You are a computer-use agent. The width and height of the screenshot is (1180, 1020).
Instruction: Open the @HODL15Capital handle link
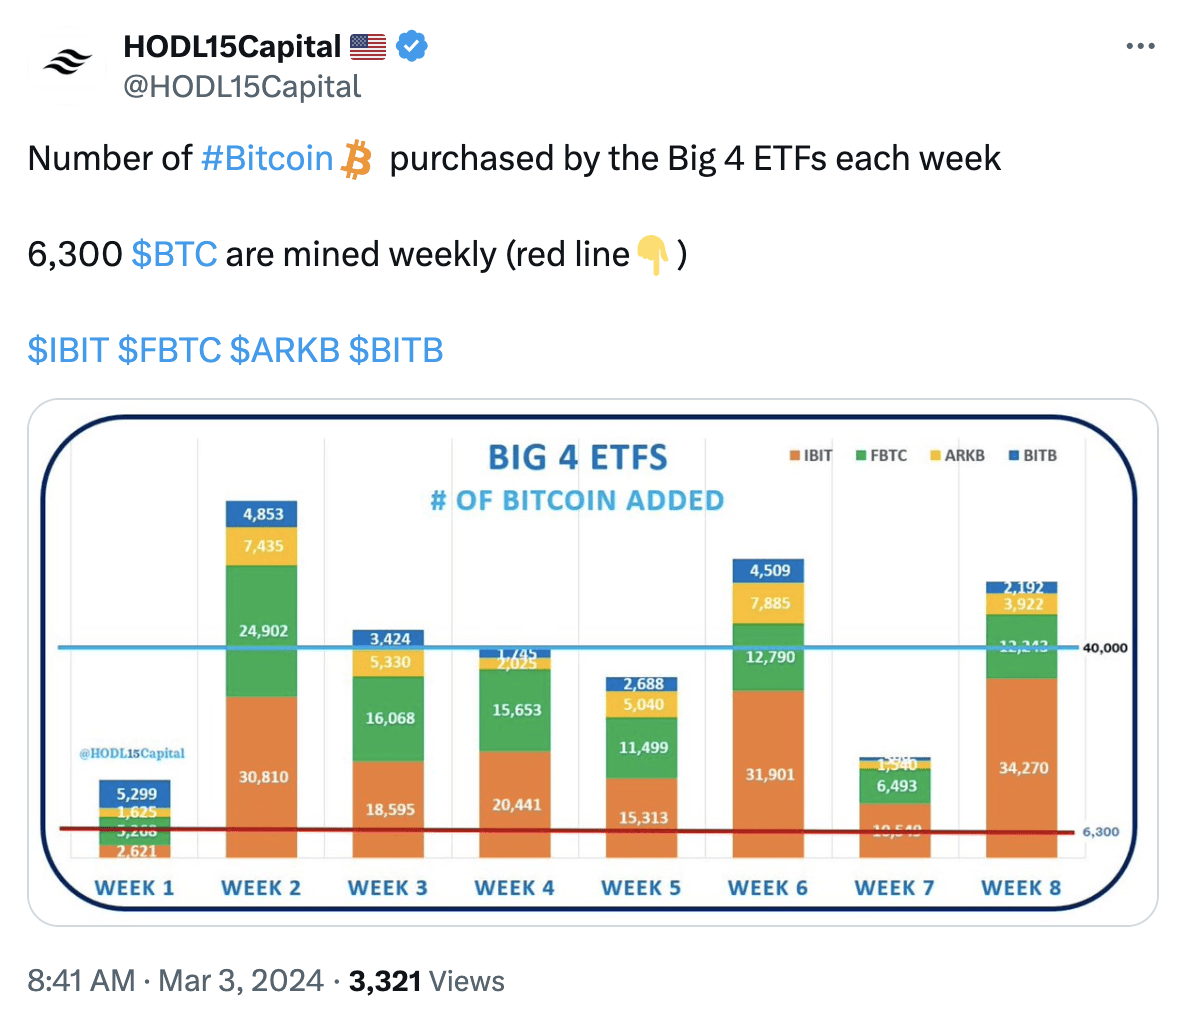pos(240,86)
